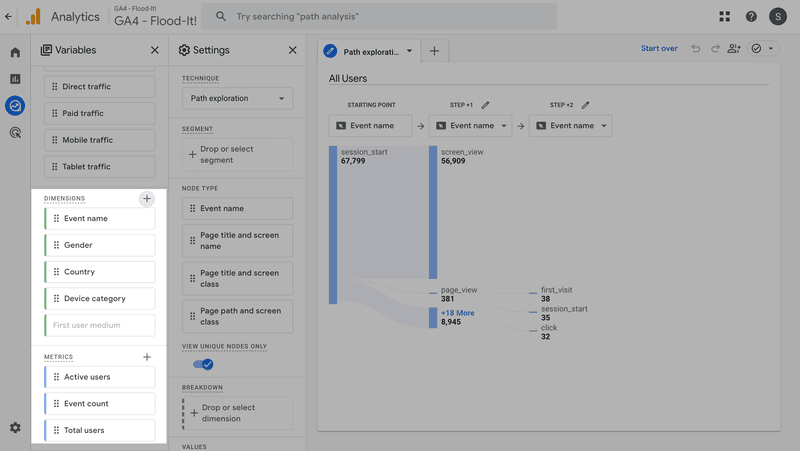Close the Variables panel

point(154,50)
